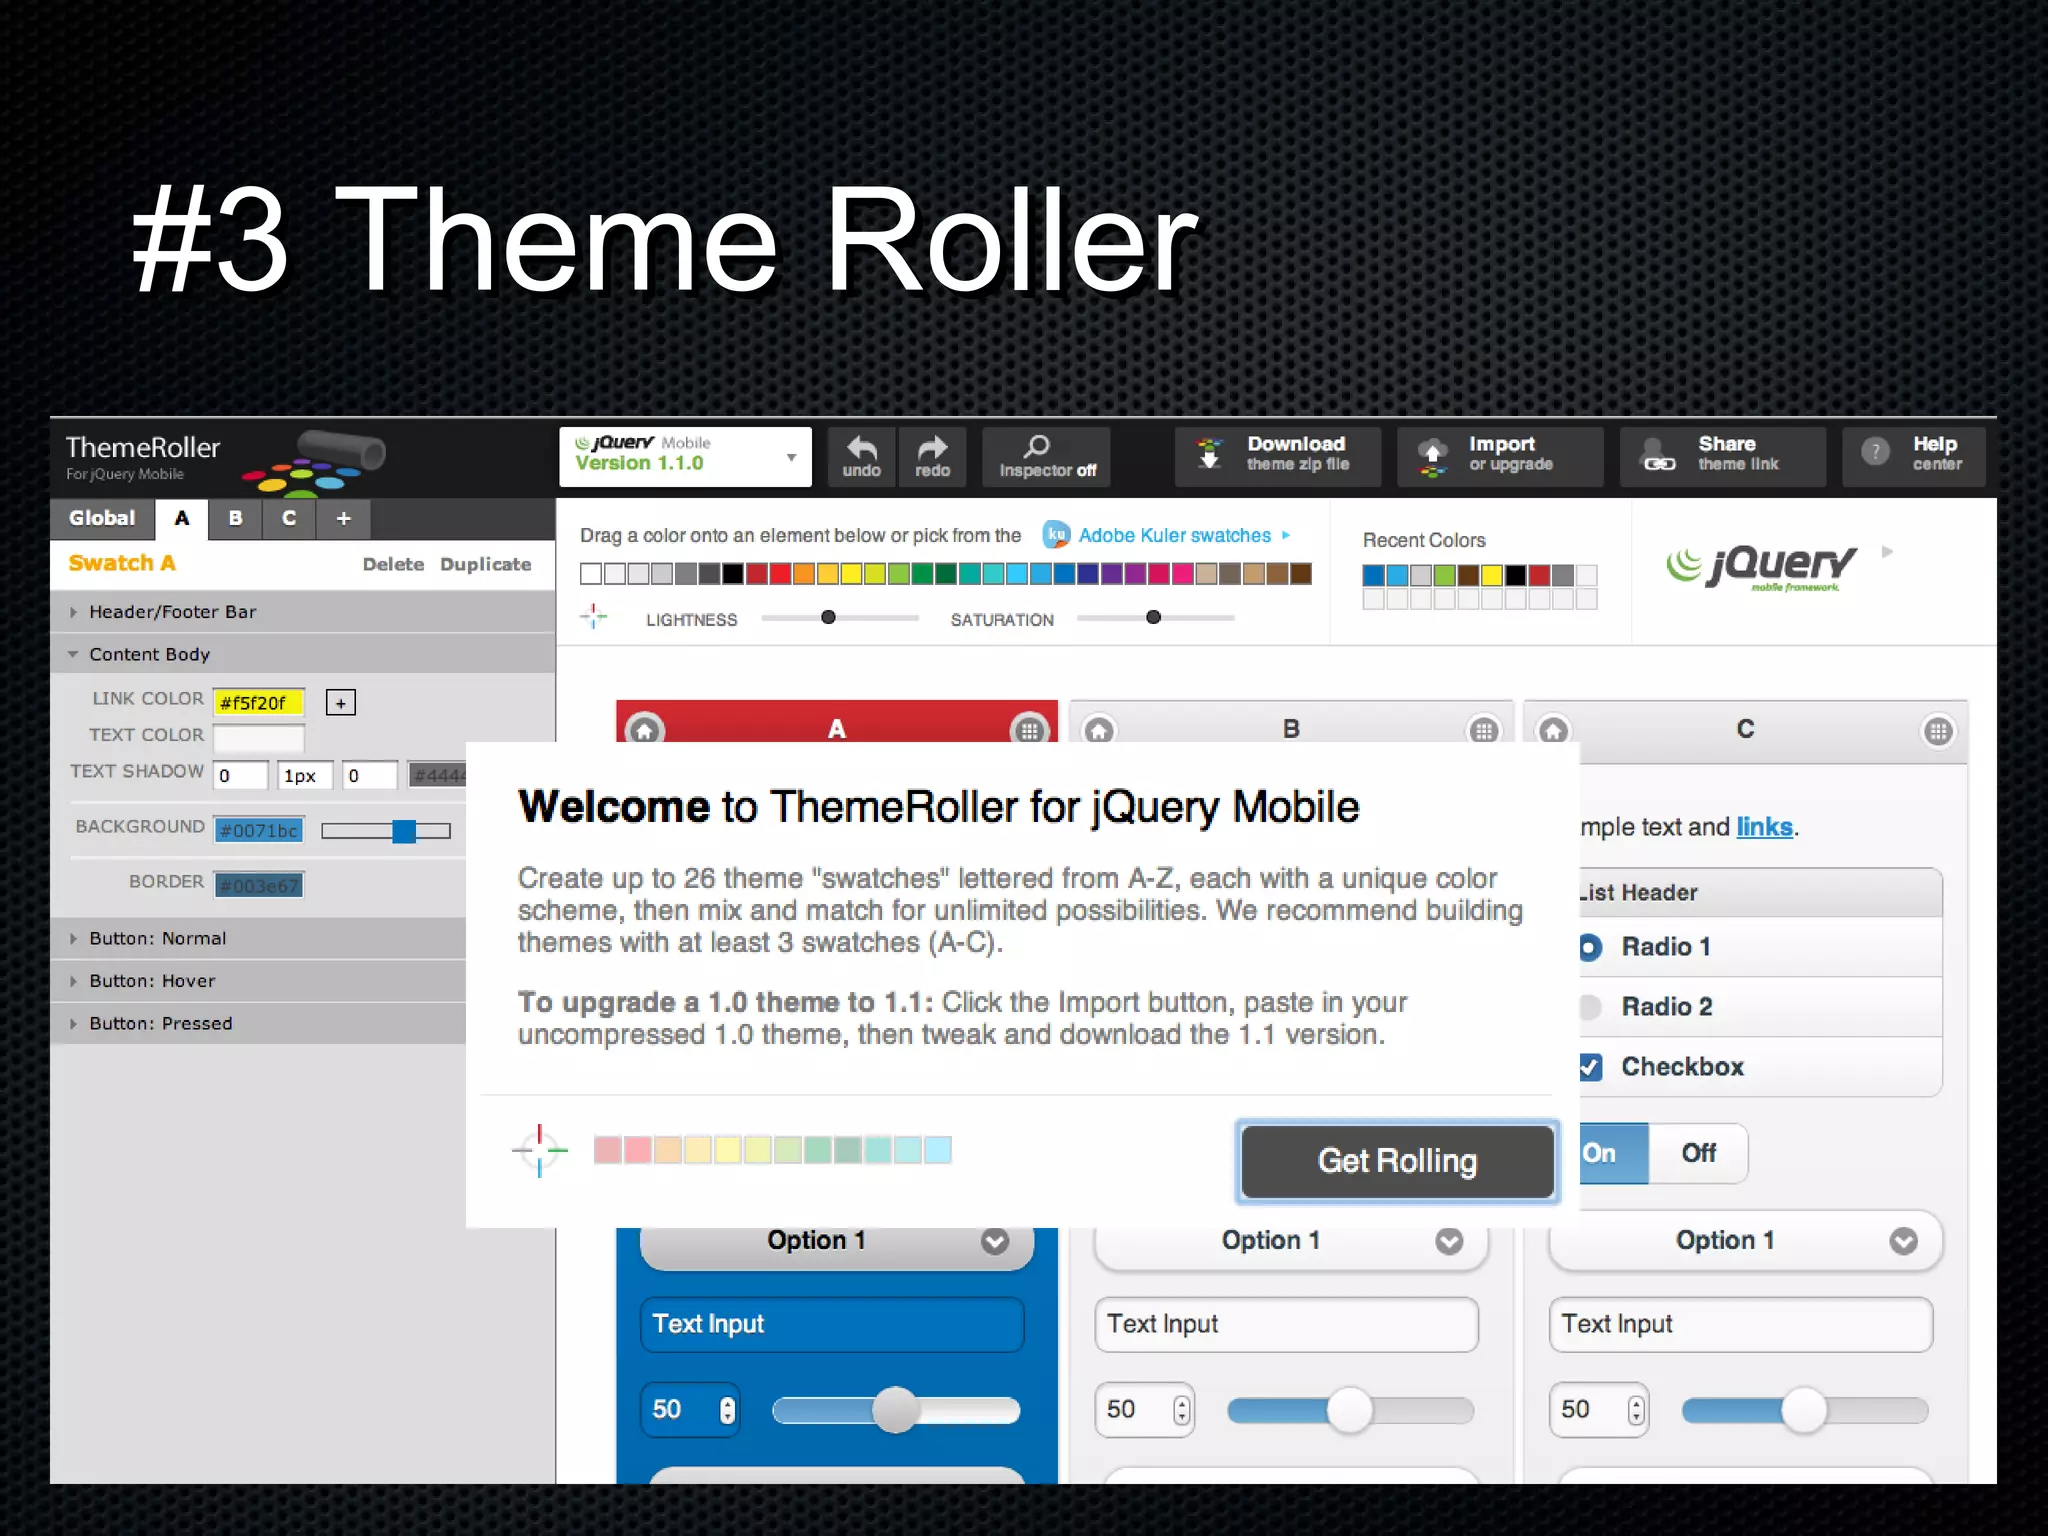The image size is (2048, 1536).
Task: Click the arrow right of jQuery logo
Action: pos(1887,551)
